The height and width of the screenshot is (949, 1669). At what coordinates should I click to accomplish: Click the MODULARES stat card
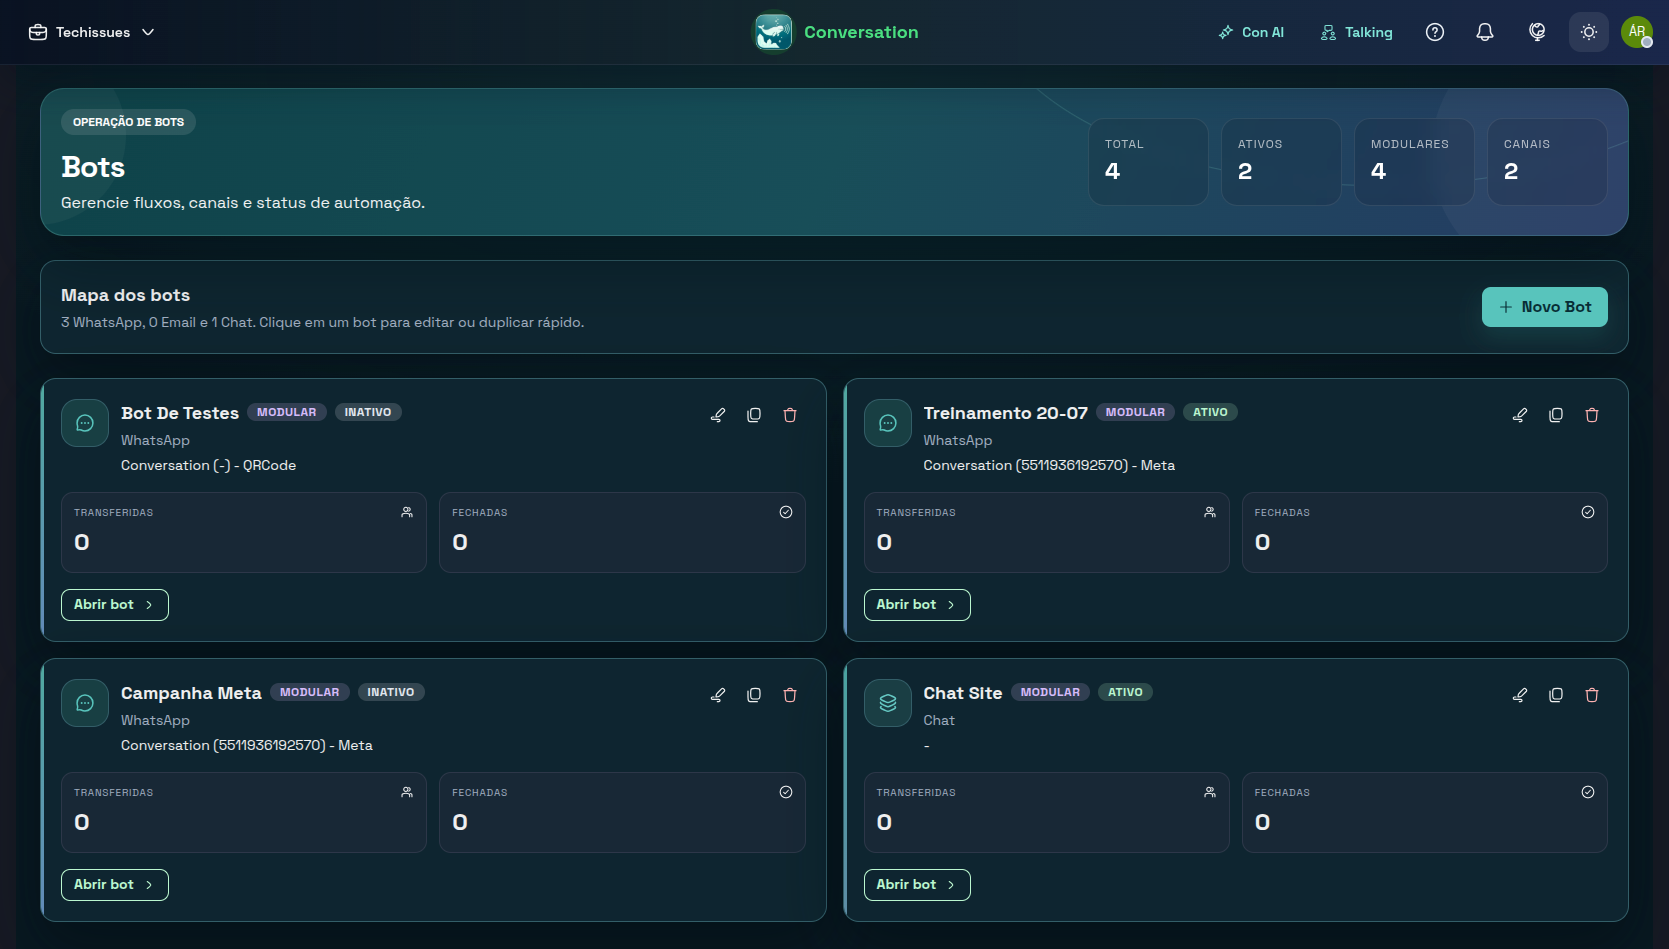tap(1414, 162)
